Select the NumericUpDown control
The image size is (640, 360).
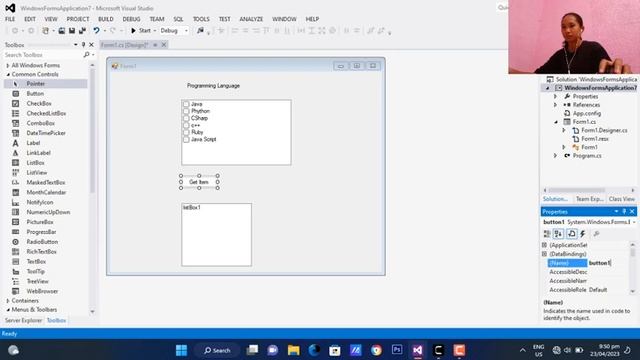[48, 212]
